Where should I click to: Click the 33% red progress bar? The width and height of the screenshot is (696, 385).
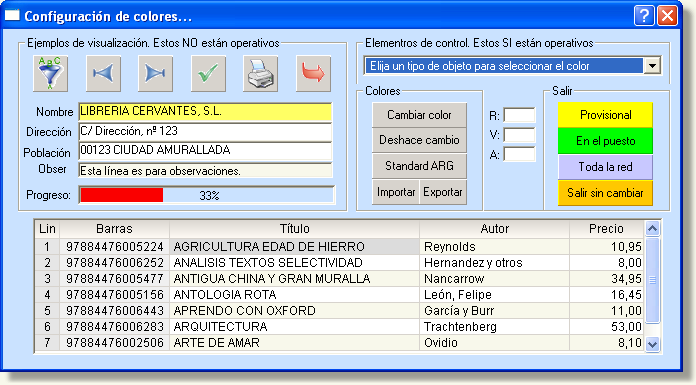pos(207,195)
